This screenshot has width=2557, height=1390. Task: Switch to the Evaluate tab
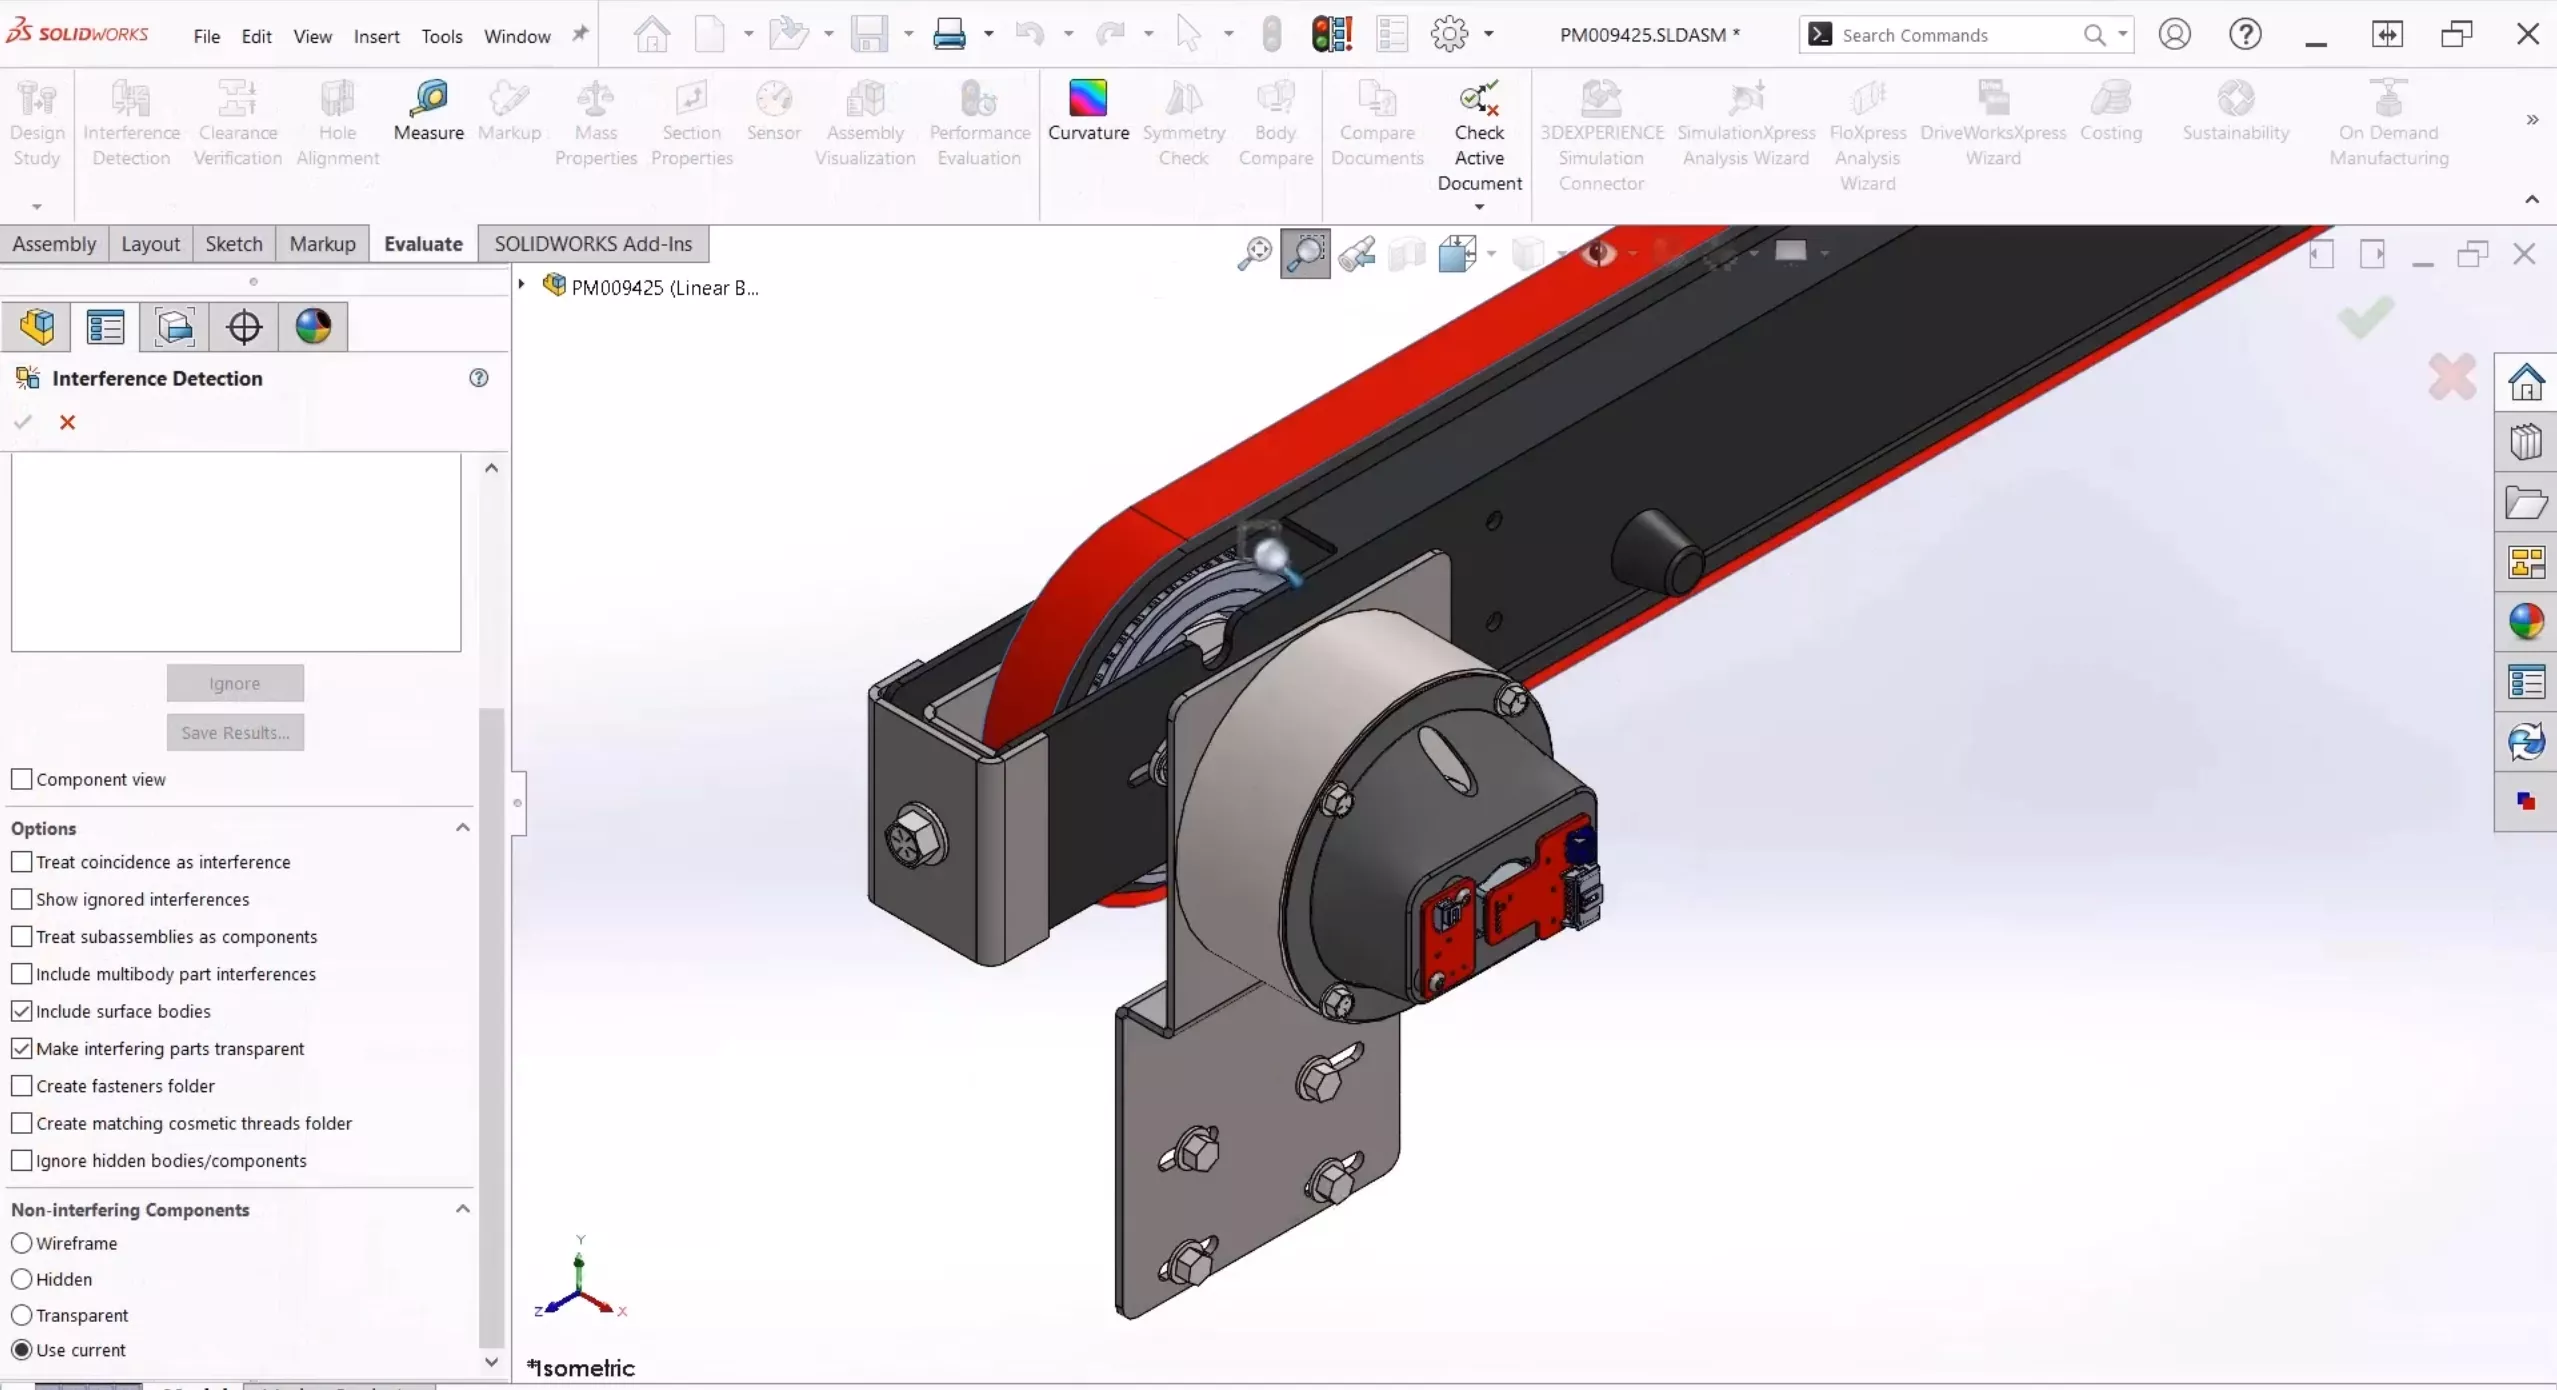pos(423,243)
